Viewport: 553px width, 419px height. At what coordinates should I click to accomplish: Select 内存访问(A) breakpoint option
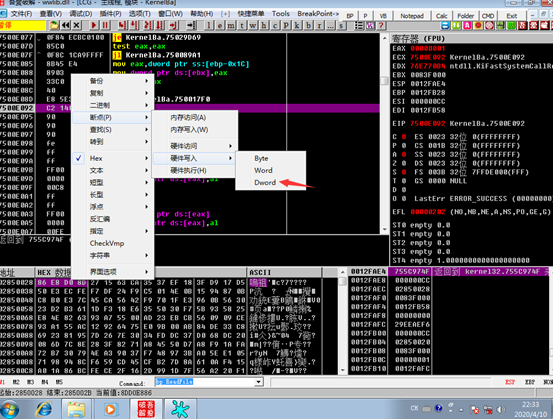click(x=188, y=117)
